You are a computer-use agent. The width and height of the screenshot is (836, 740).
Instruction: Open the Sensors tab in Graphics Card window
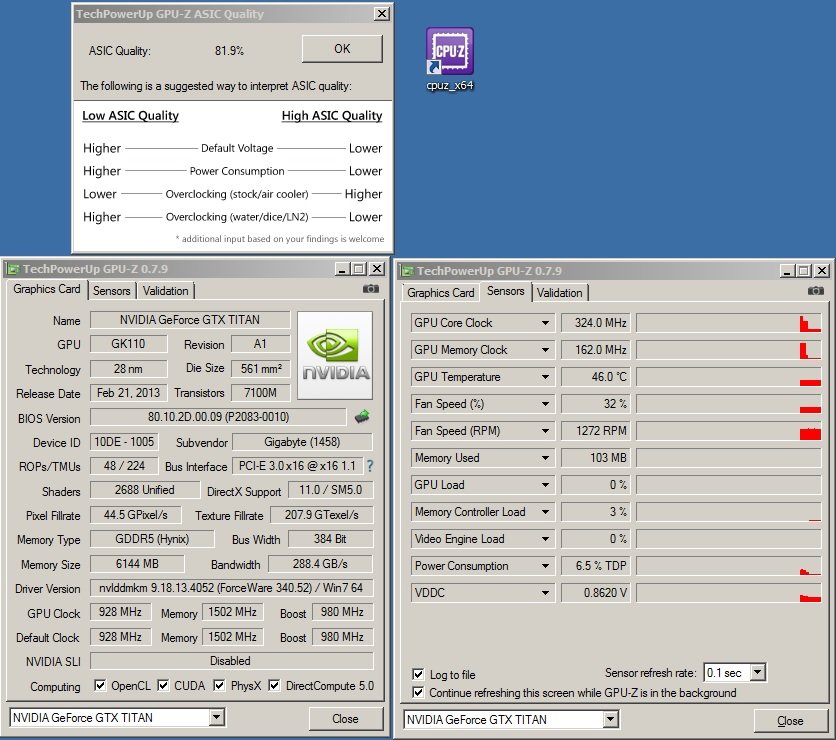[112, 290]
